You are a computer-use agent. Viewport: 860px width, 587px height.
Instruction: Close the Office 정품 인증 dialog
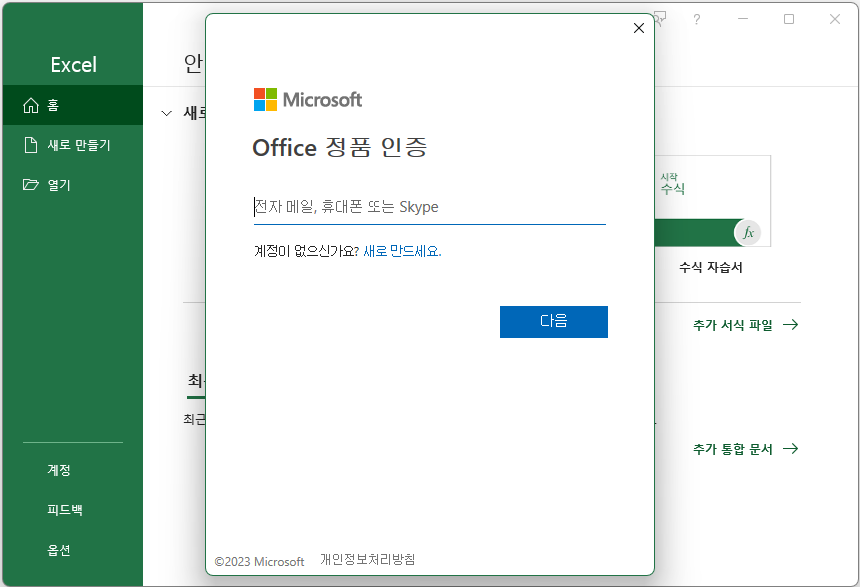[638, 28]
